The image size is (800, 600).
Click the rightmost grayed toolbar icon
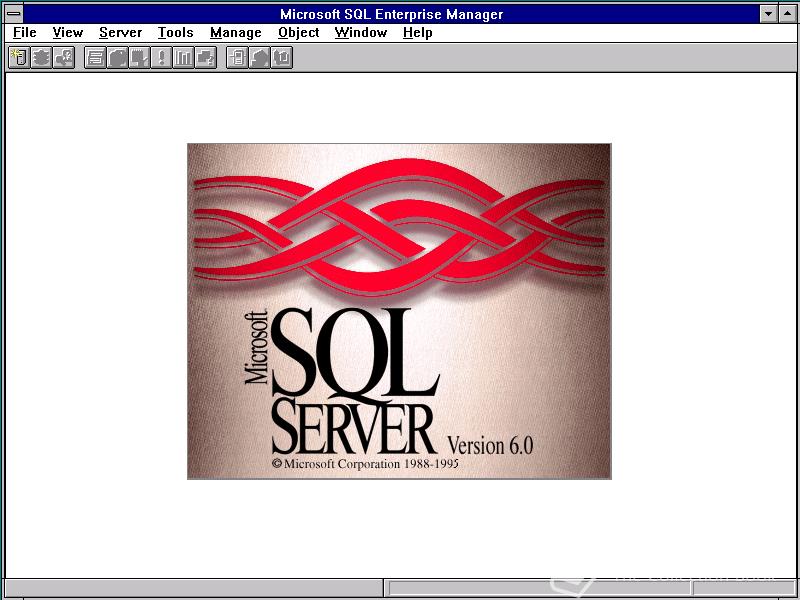281,58
